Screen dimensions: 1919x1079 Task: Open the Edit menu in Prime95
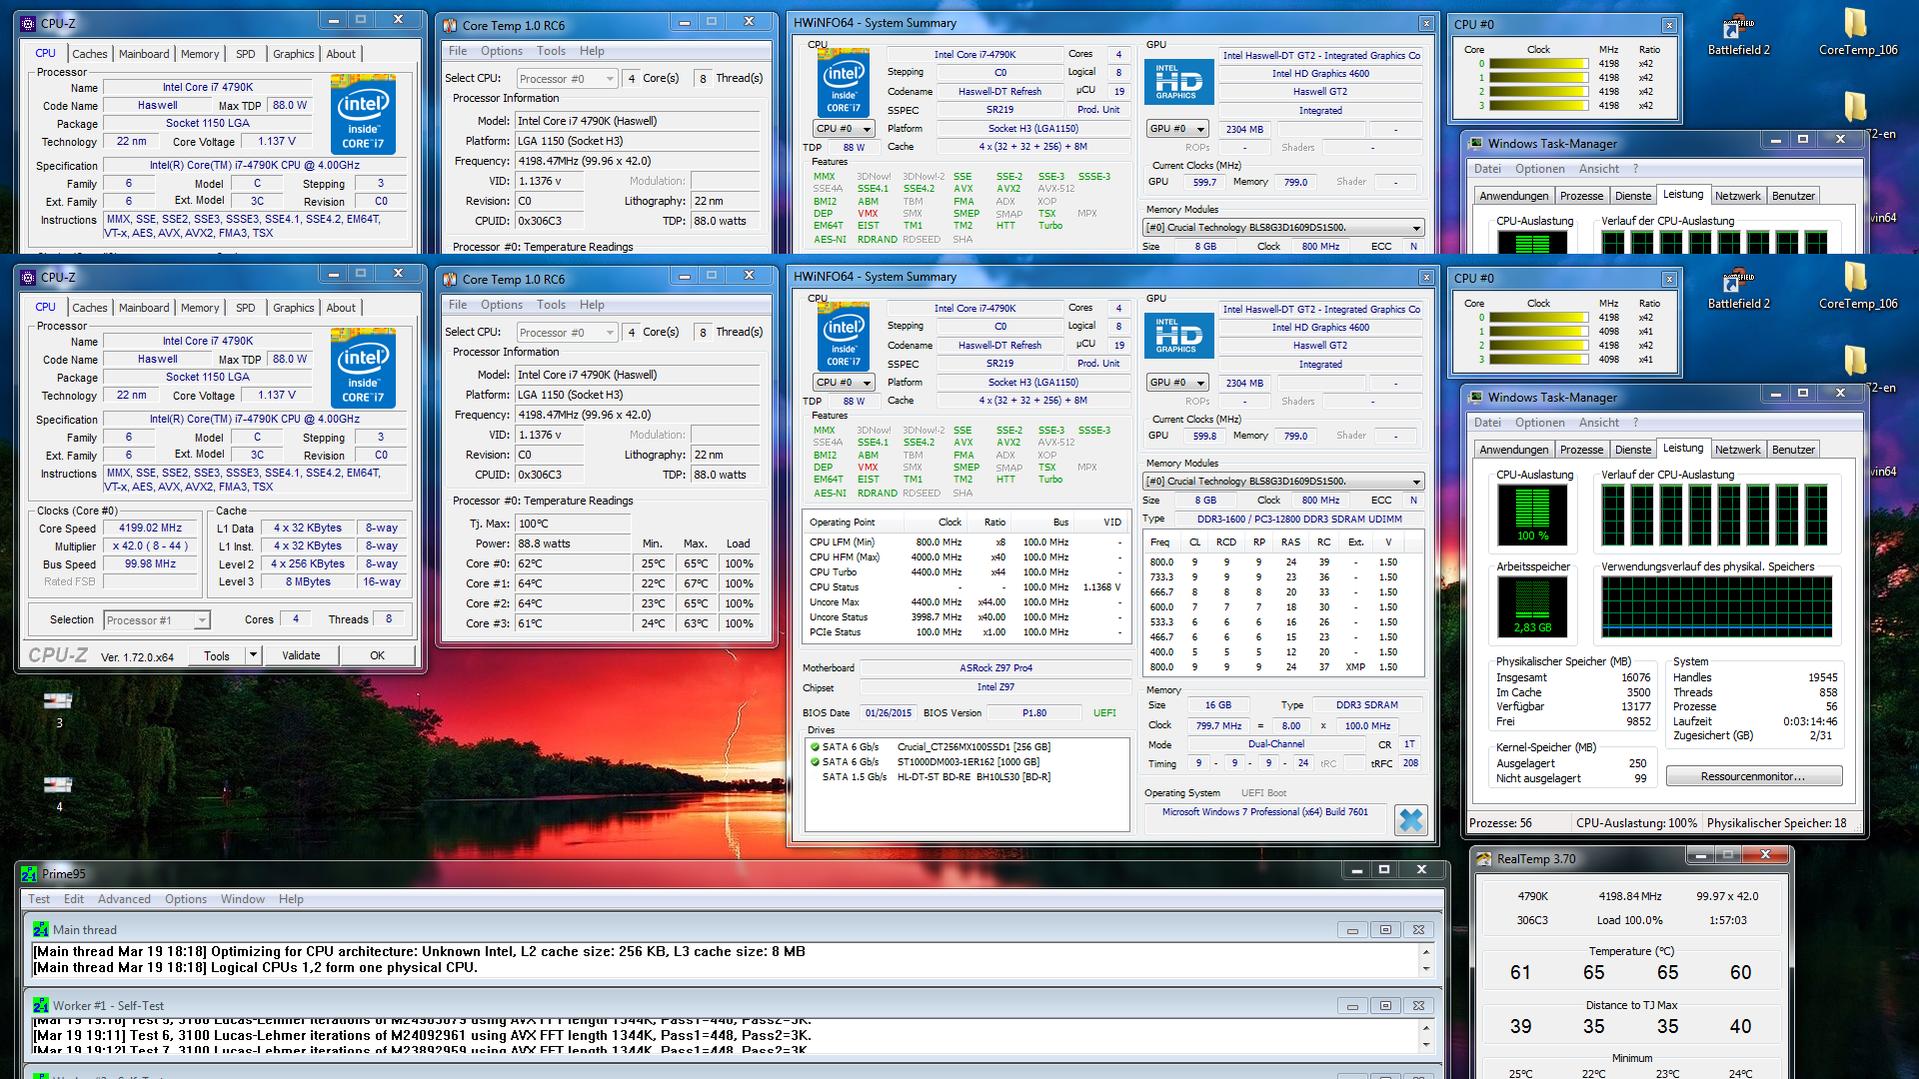[x=74, y=899]
